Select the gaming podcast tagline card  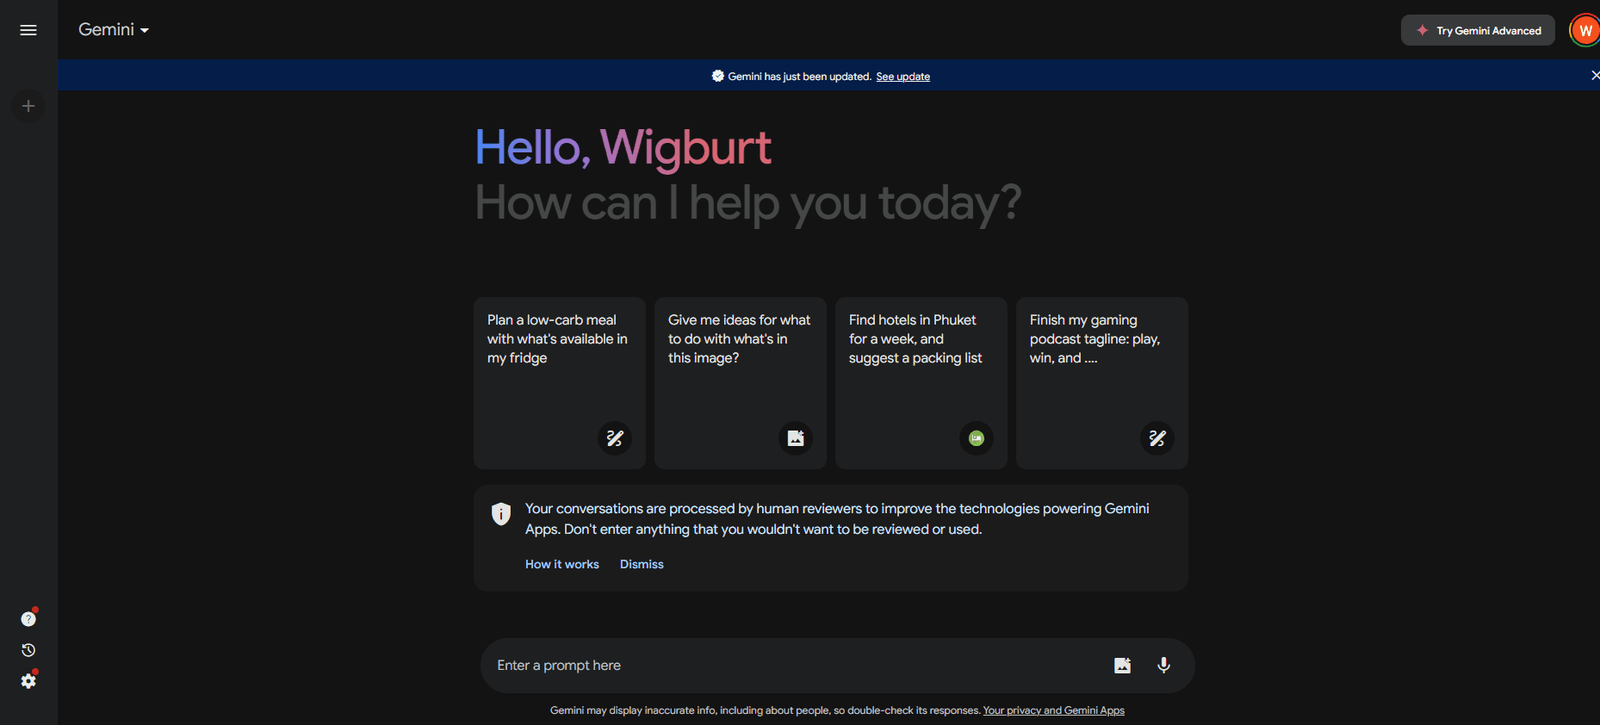point(1102,383)
